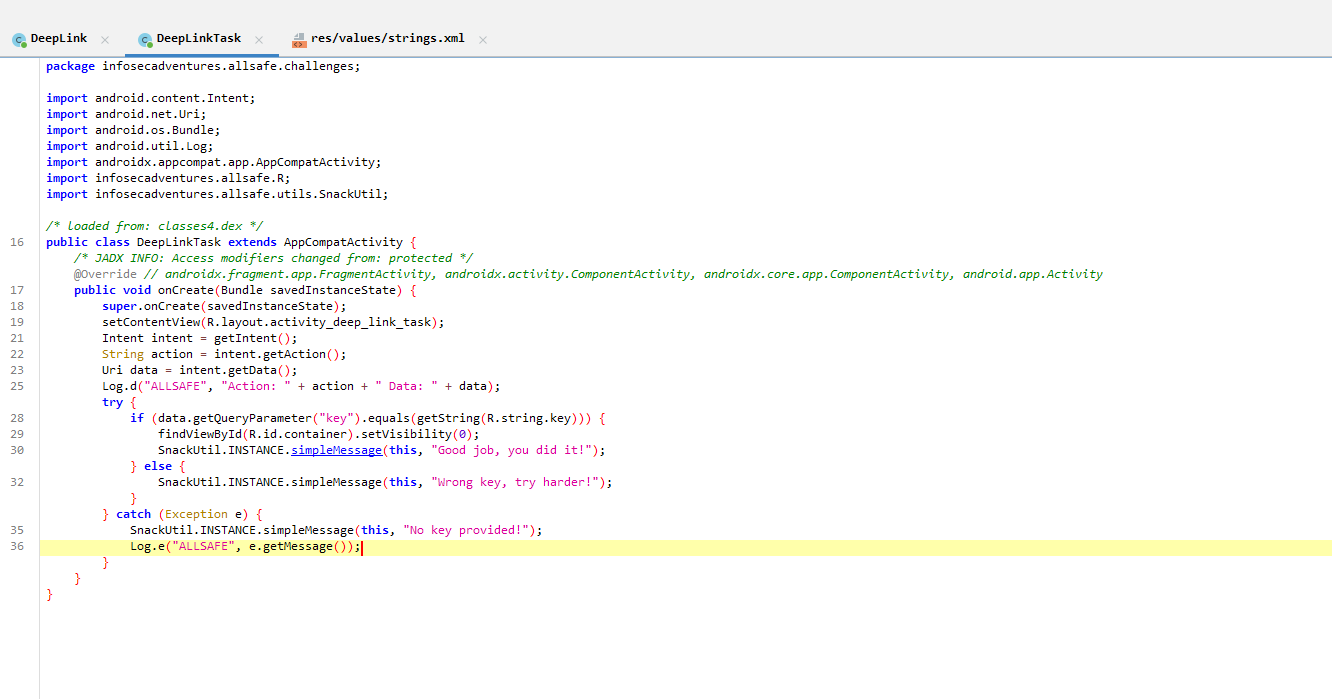The image size is (1332, 699).
Task: Close the DeepLinkTask tab
Action: tap(259, 40)
